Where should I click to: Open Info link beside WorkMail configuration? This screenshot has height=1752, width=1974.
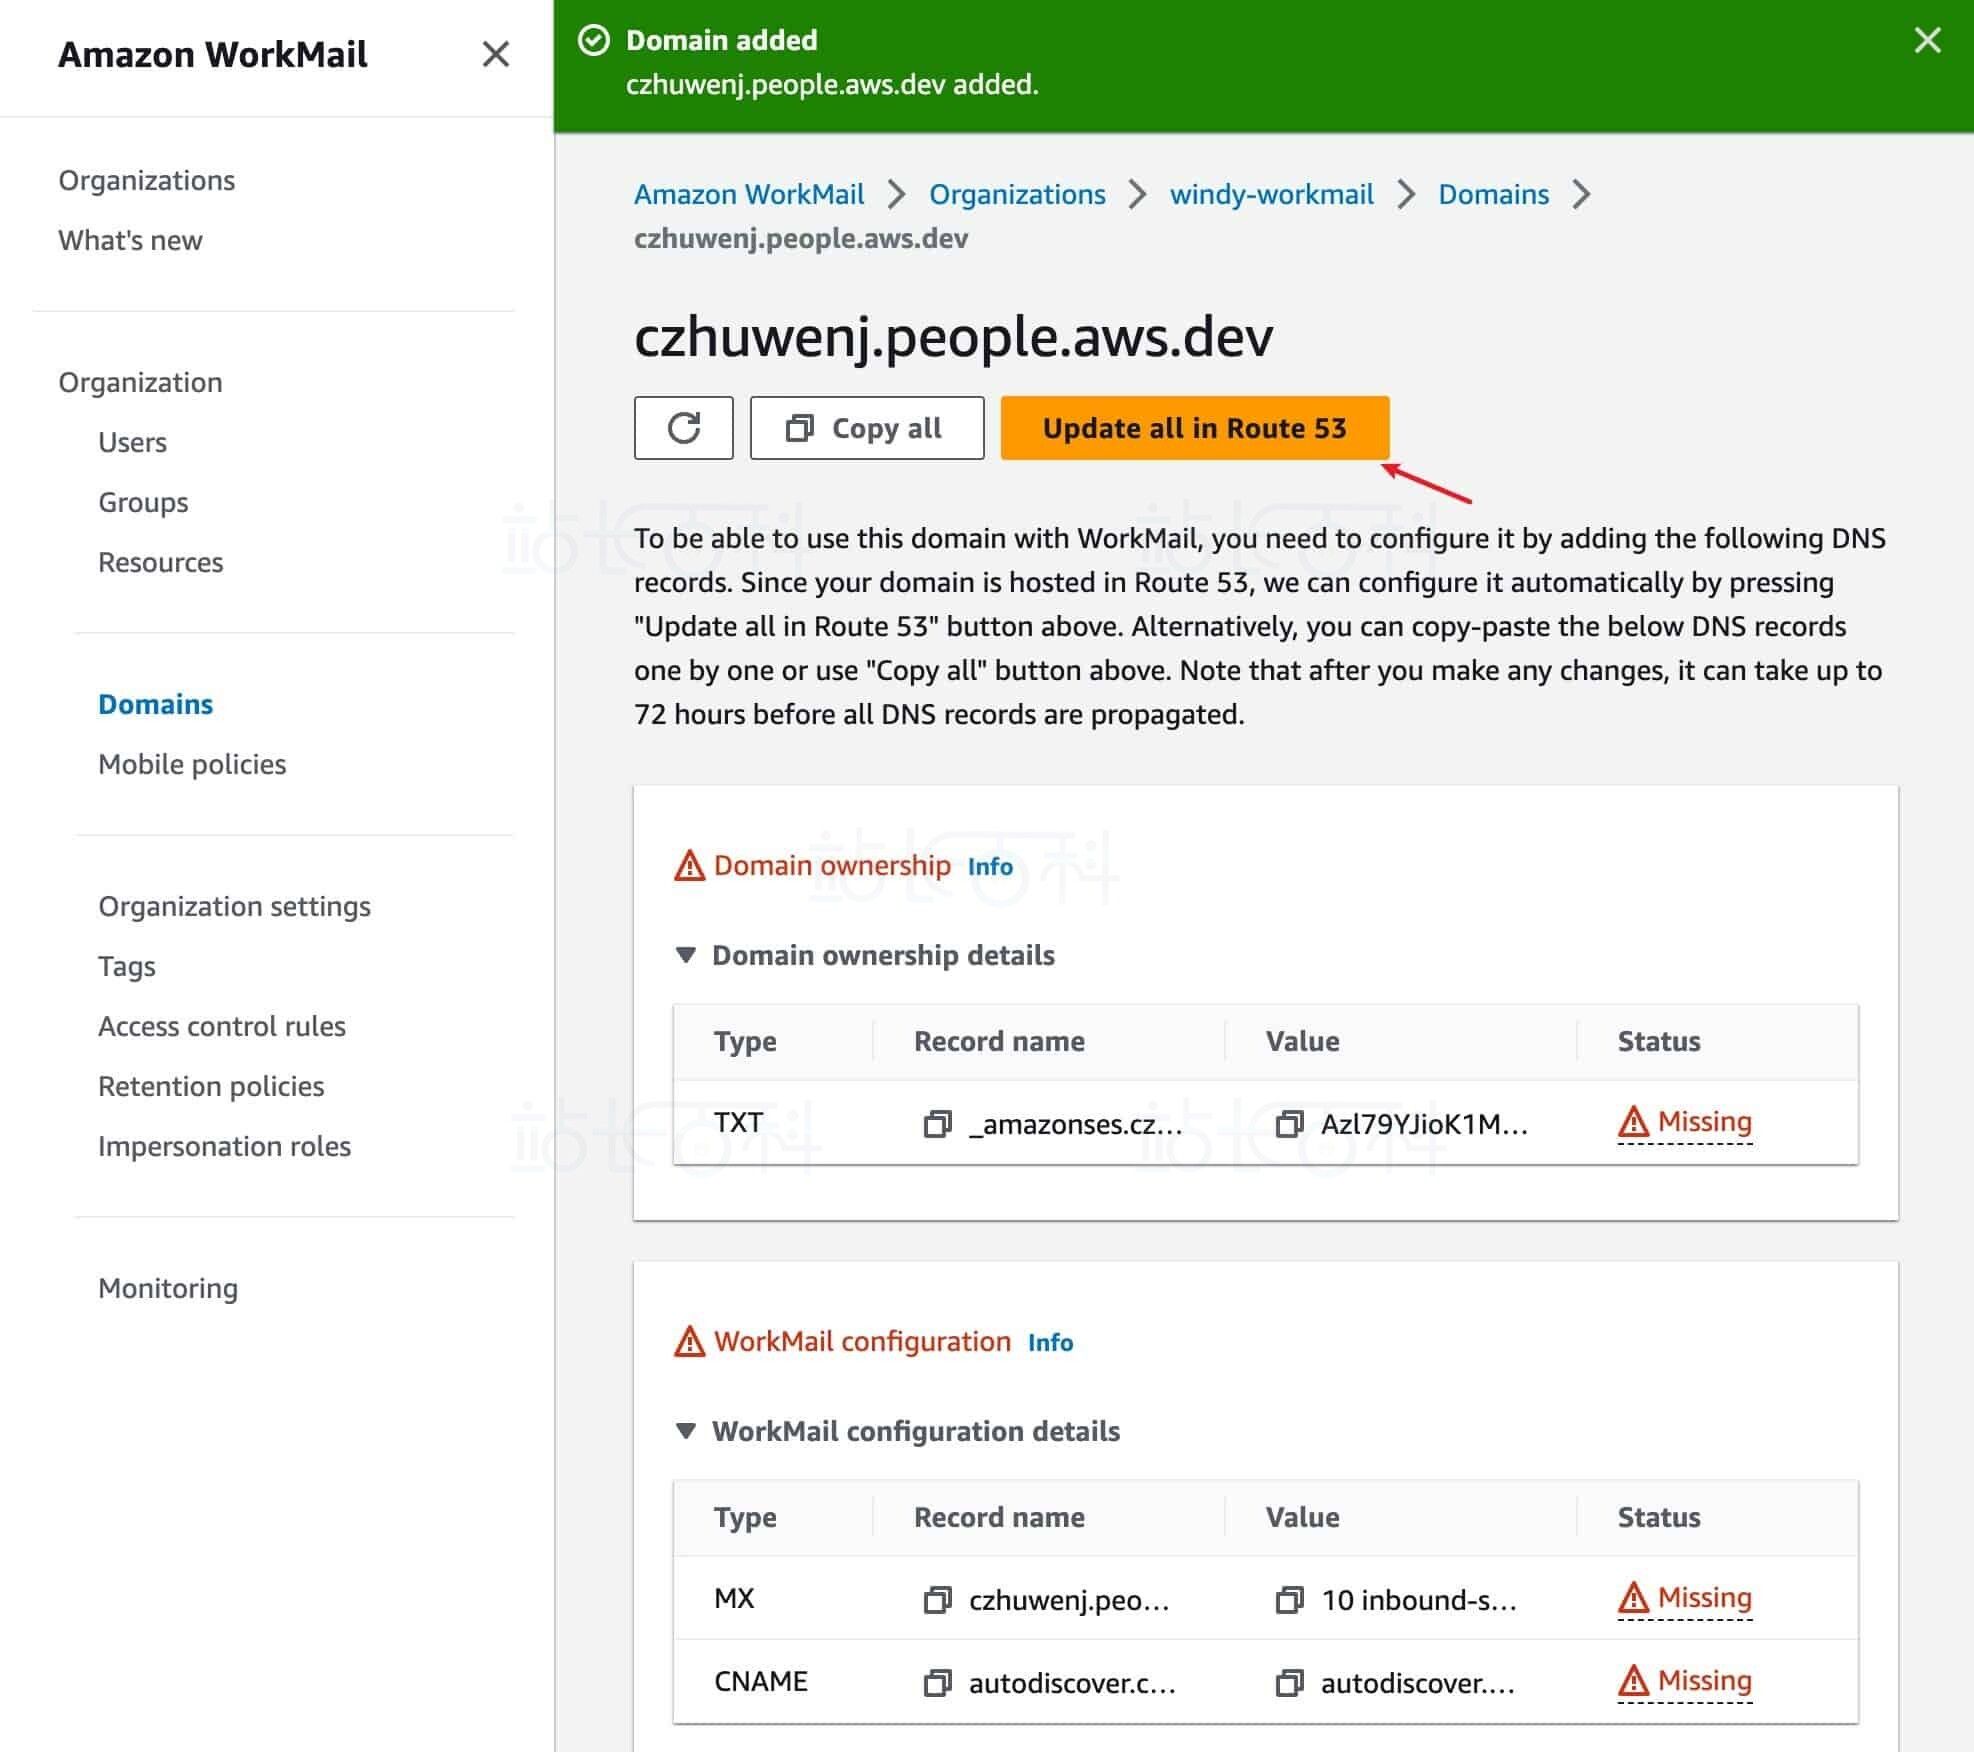coord(1050,1343)
